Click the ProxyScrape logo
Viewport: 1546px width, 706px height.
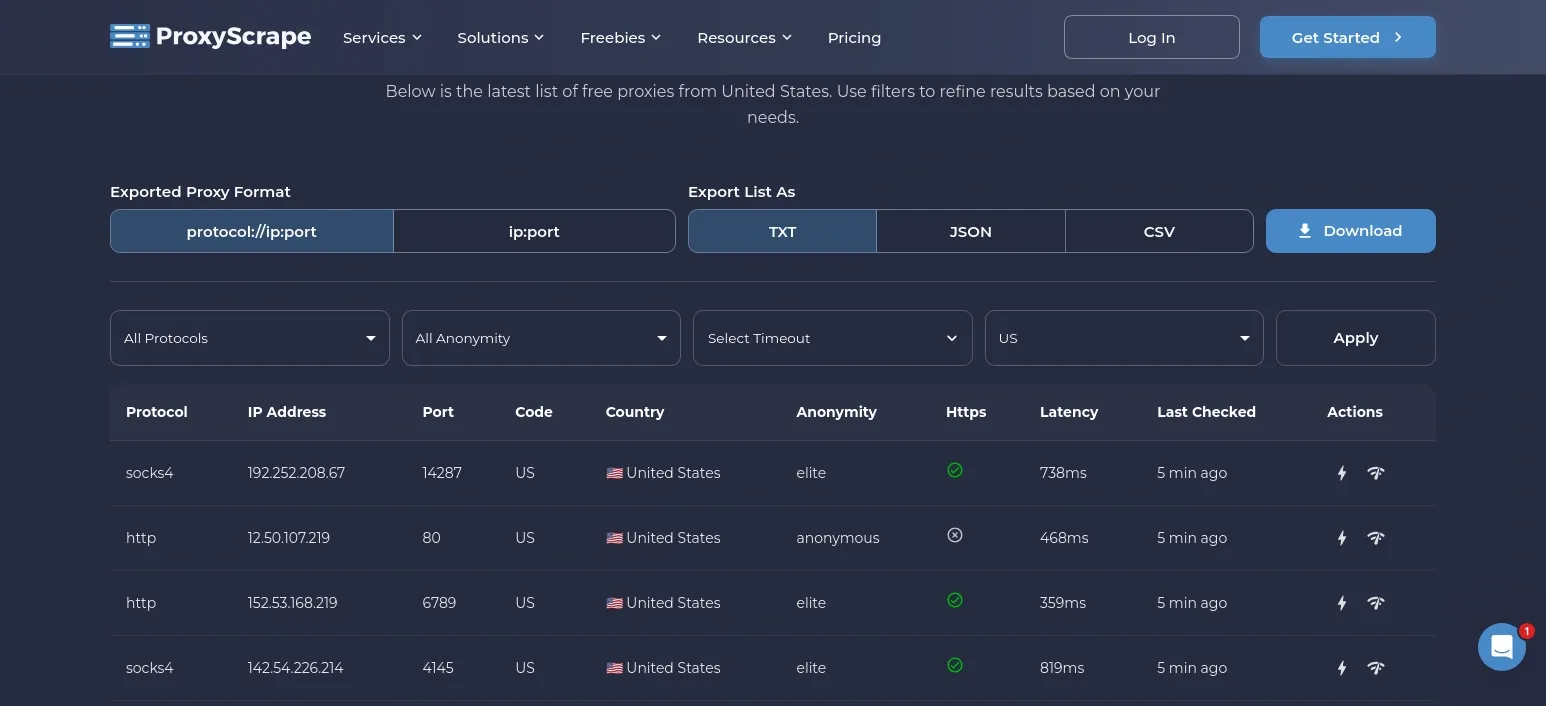[x=210, y=37]
